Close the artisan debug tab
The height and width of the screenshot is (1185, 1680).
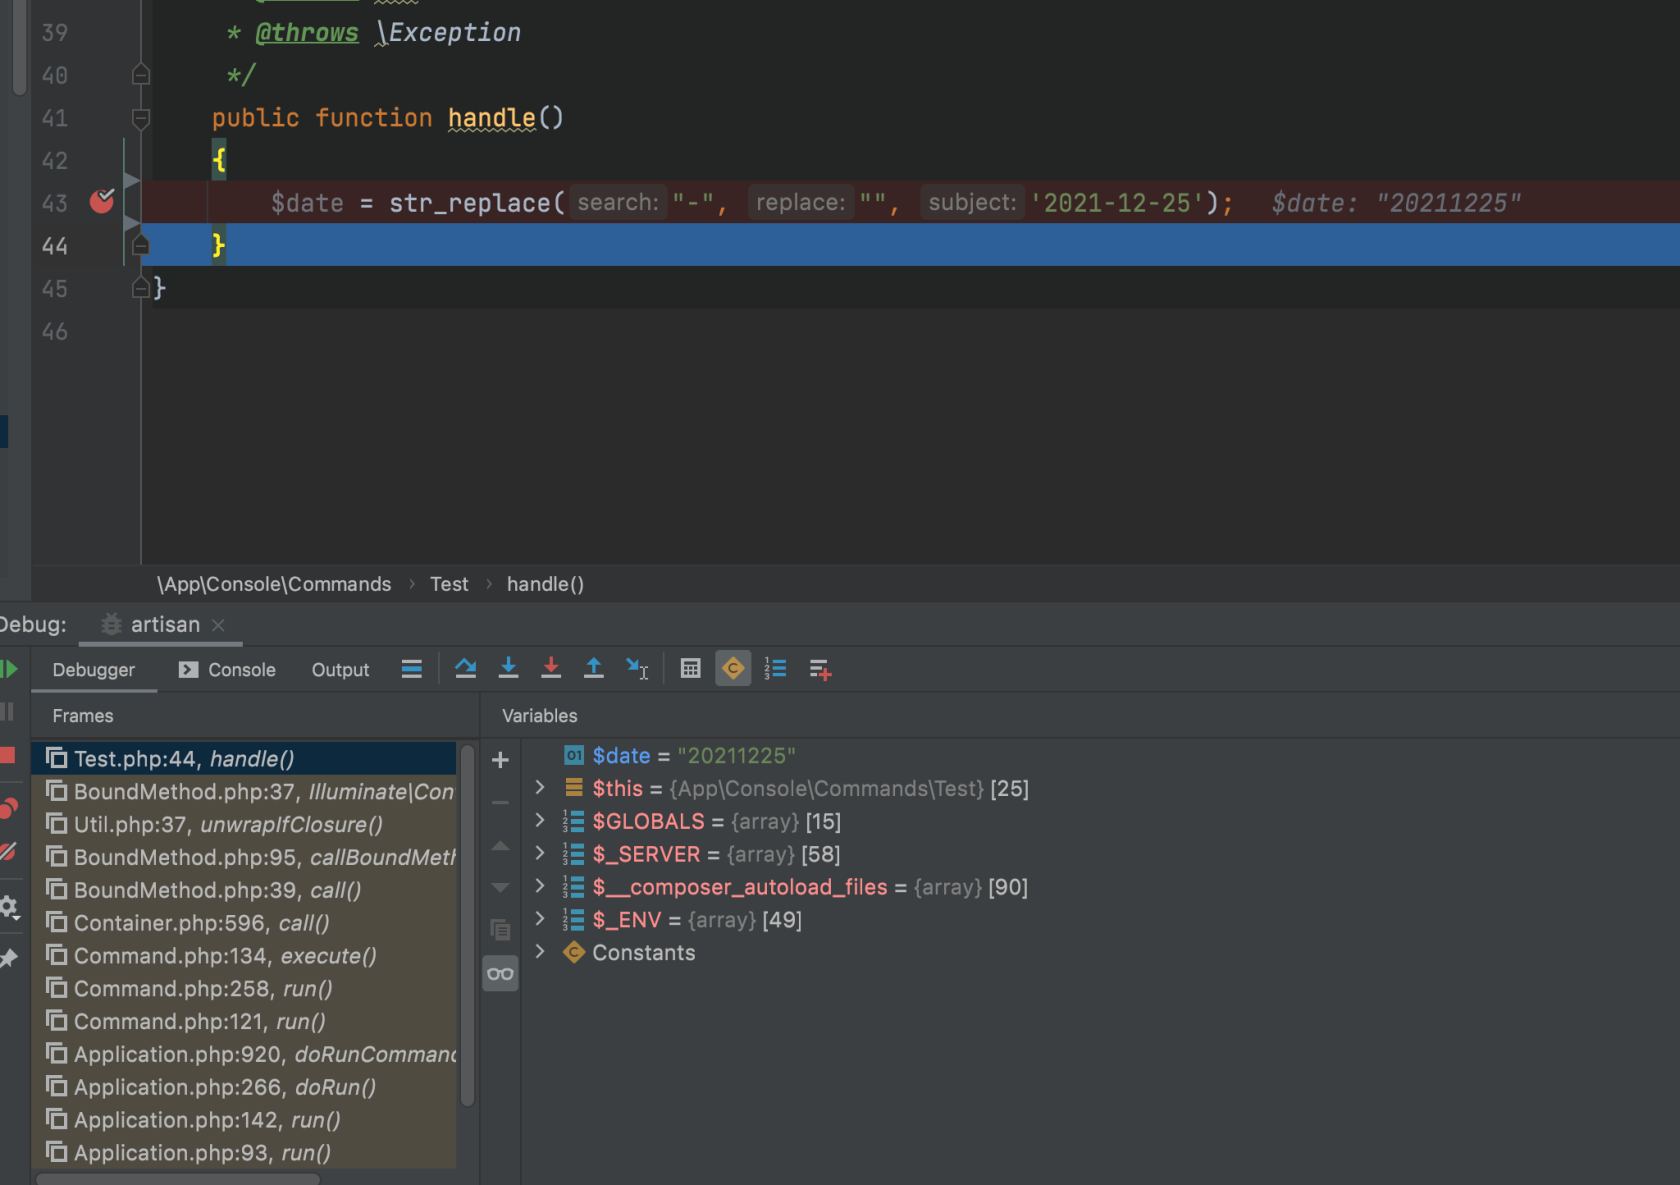coord(218,625)
